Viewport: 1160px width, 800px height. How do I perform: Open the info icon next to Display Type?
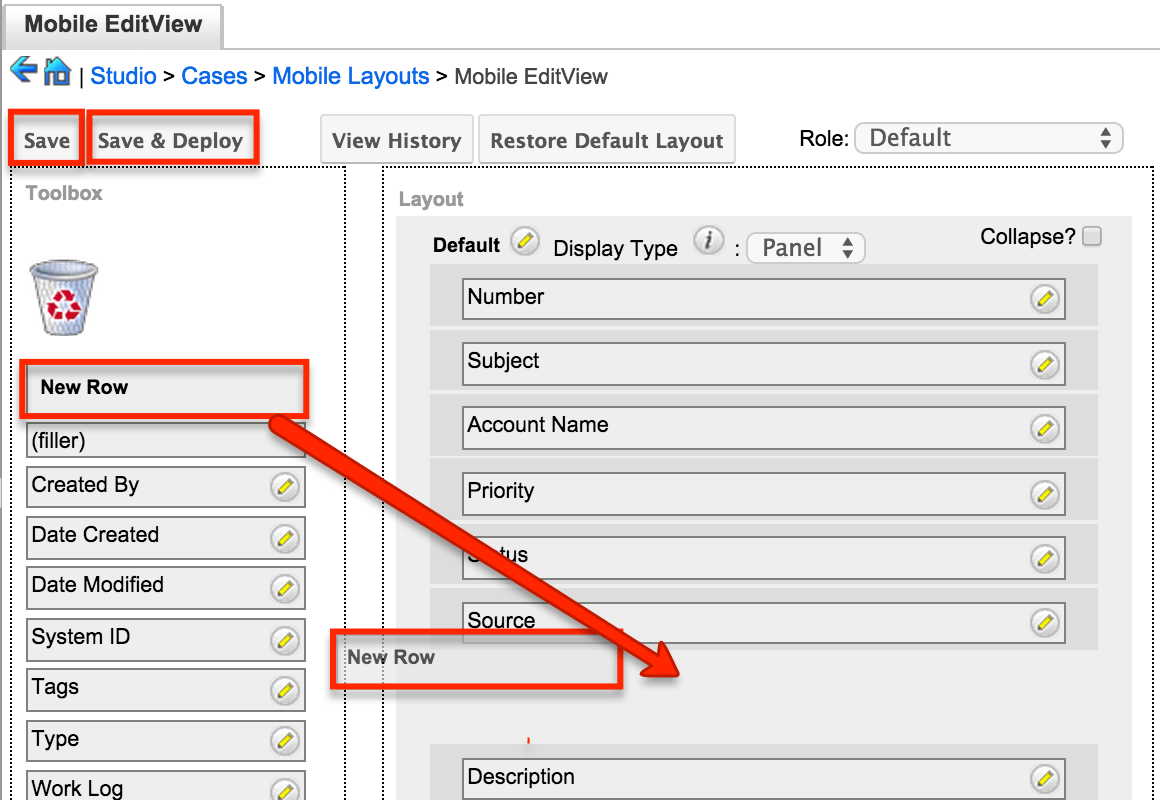(708, 240)
